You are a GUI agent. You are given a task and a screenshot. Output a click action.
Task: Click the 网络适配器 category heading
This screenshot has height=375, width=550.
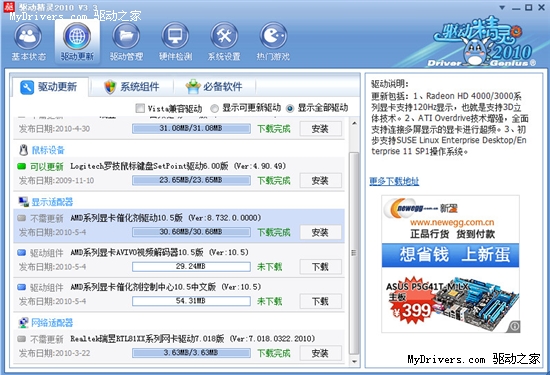coord(52,323)
